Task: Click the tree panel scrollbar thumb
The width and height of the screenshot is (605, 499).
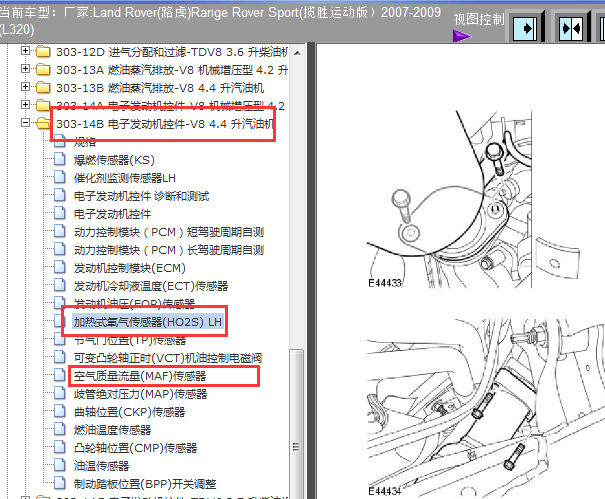Action: point(297,424)
